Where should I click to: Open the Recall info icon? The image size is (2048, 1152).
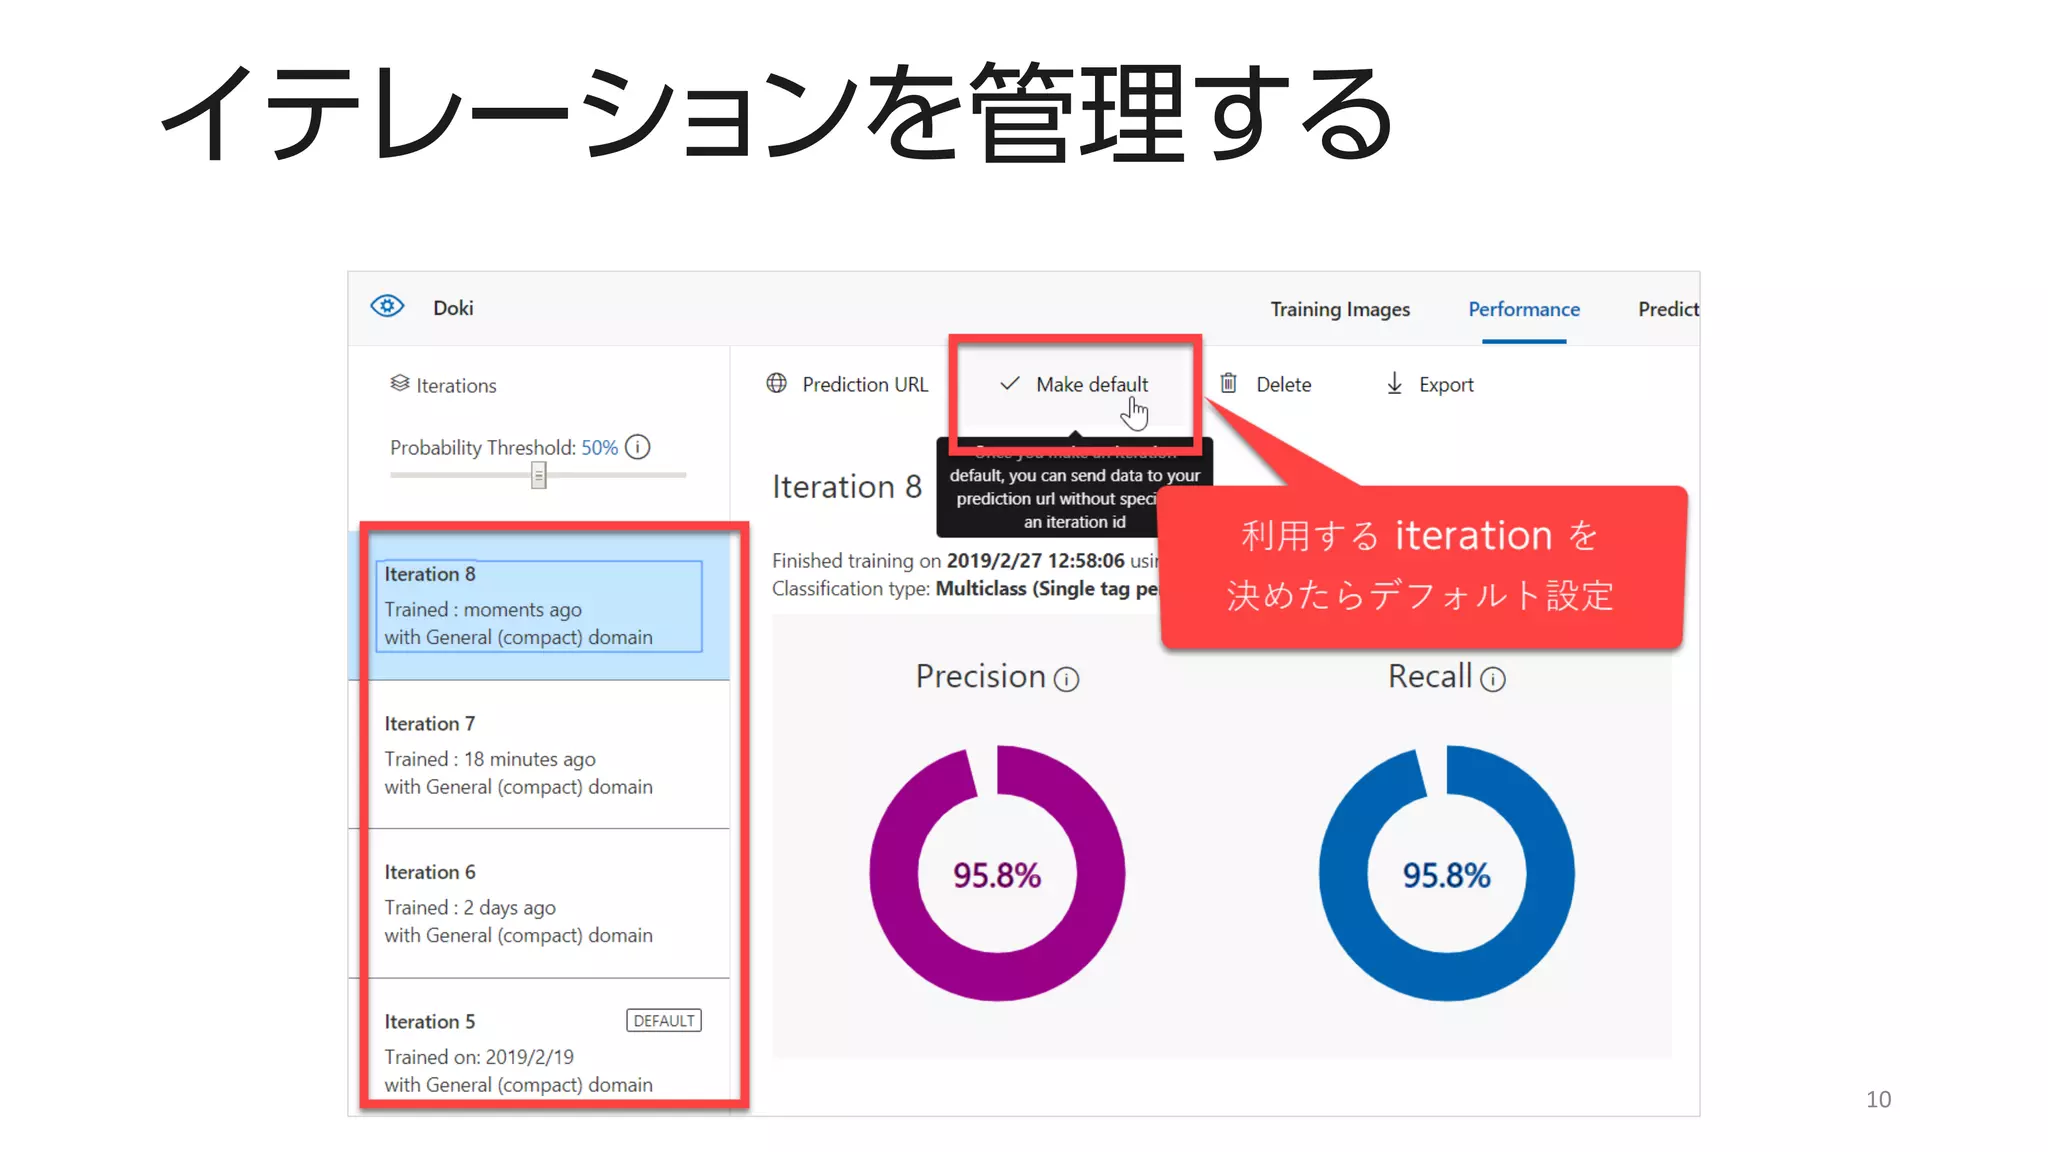(1493, 680)
